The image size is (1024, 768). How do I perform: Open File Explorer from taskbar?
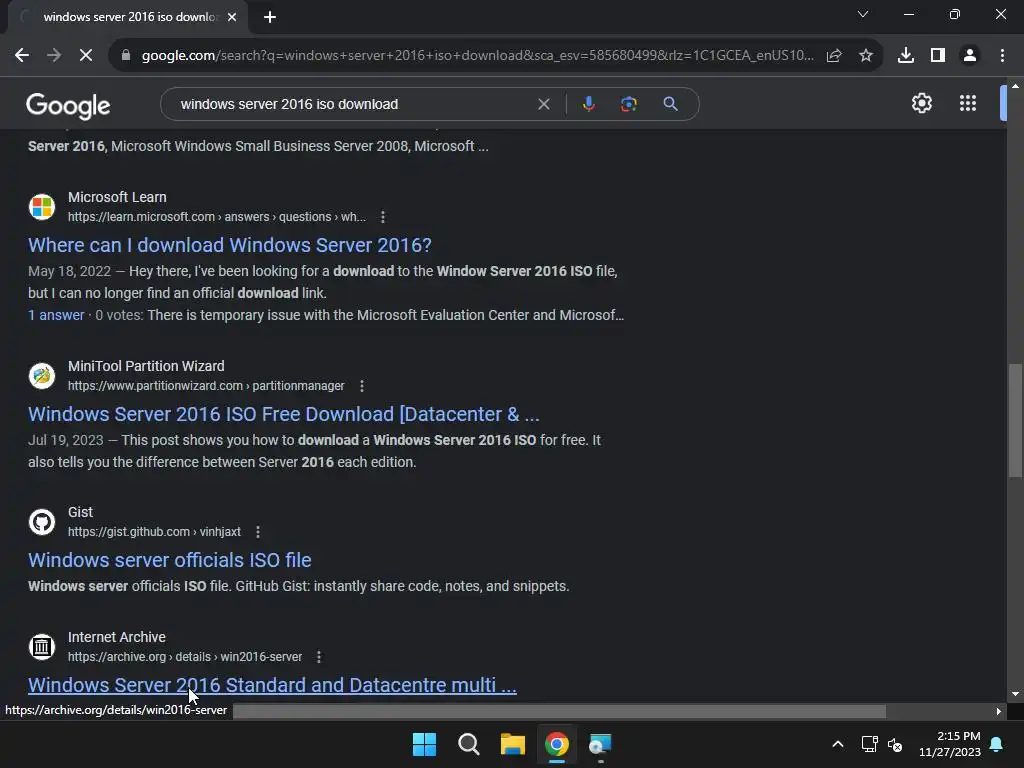pyautogui.click(x=513, y=744)
